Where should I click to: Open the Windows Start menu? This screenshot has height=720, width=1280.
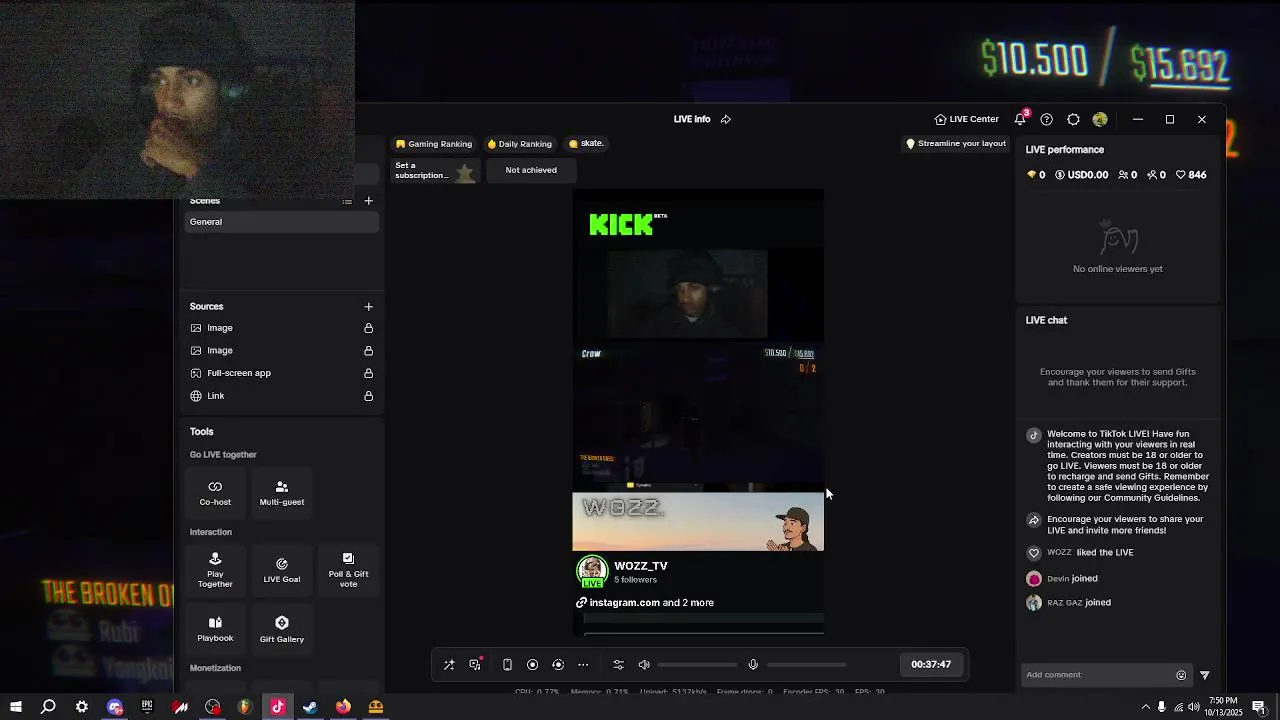pos(16,707)
